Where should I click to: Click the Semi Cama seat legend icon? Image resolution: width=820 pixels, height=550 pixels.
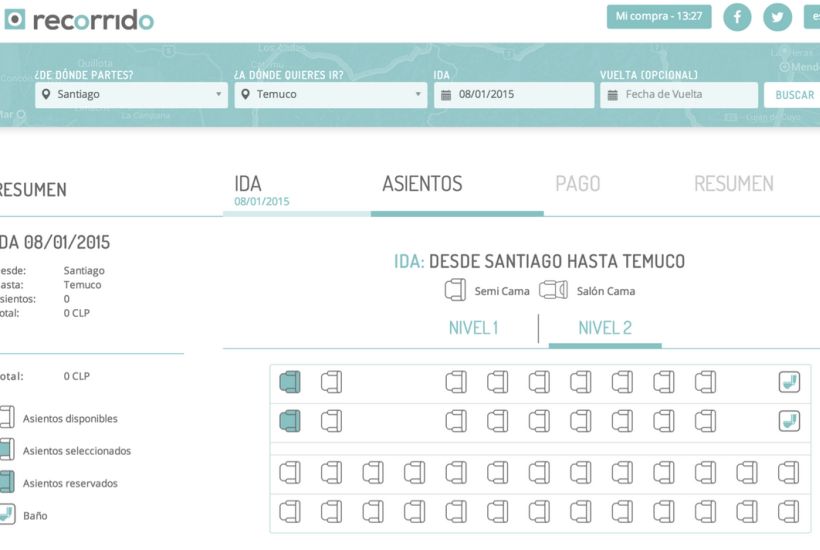pos(455,290)
